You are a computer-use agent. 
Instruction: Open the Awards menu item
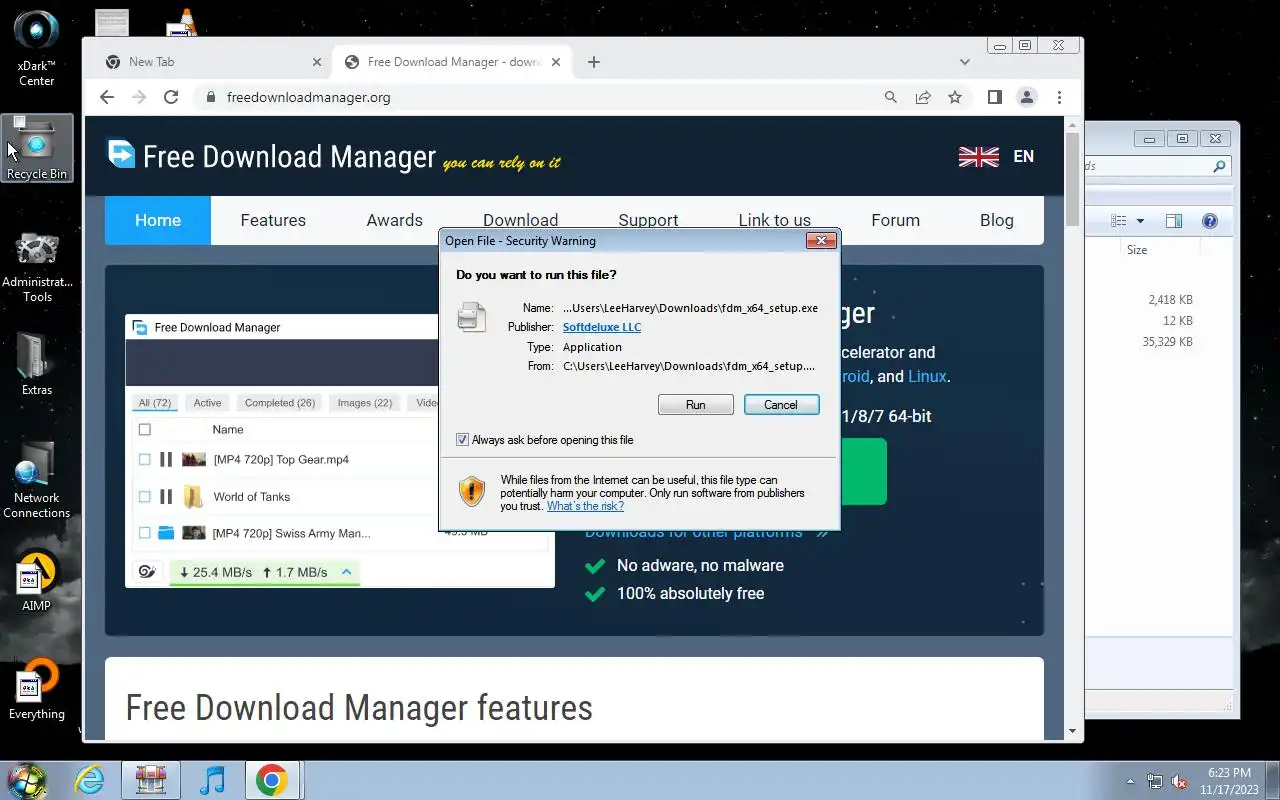pos(394,220)
